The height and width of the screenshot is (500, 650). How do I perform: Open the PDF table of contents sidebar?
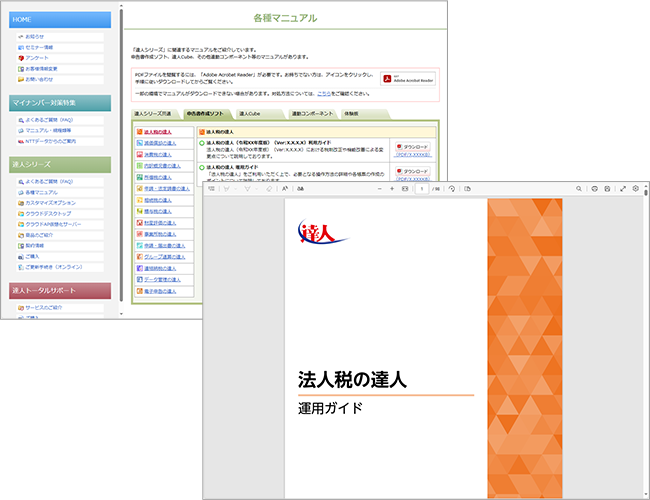pyautogui.click(x=213, y=188)
